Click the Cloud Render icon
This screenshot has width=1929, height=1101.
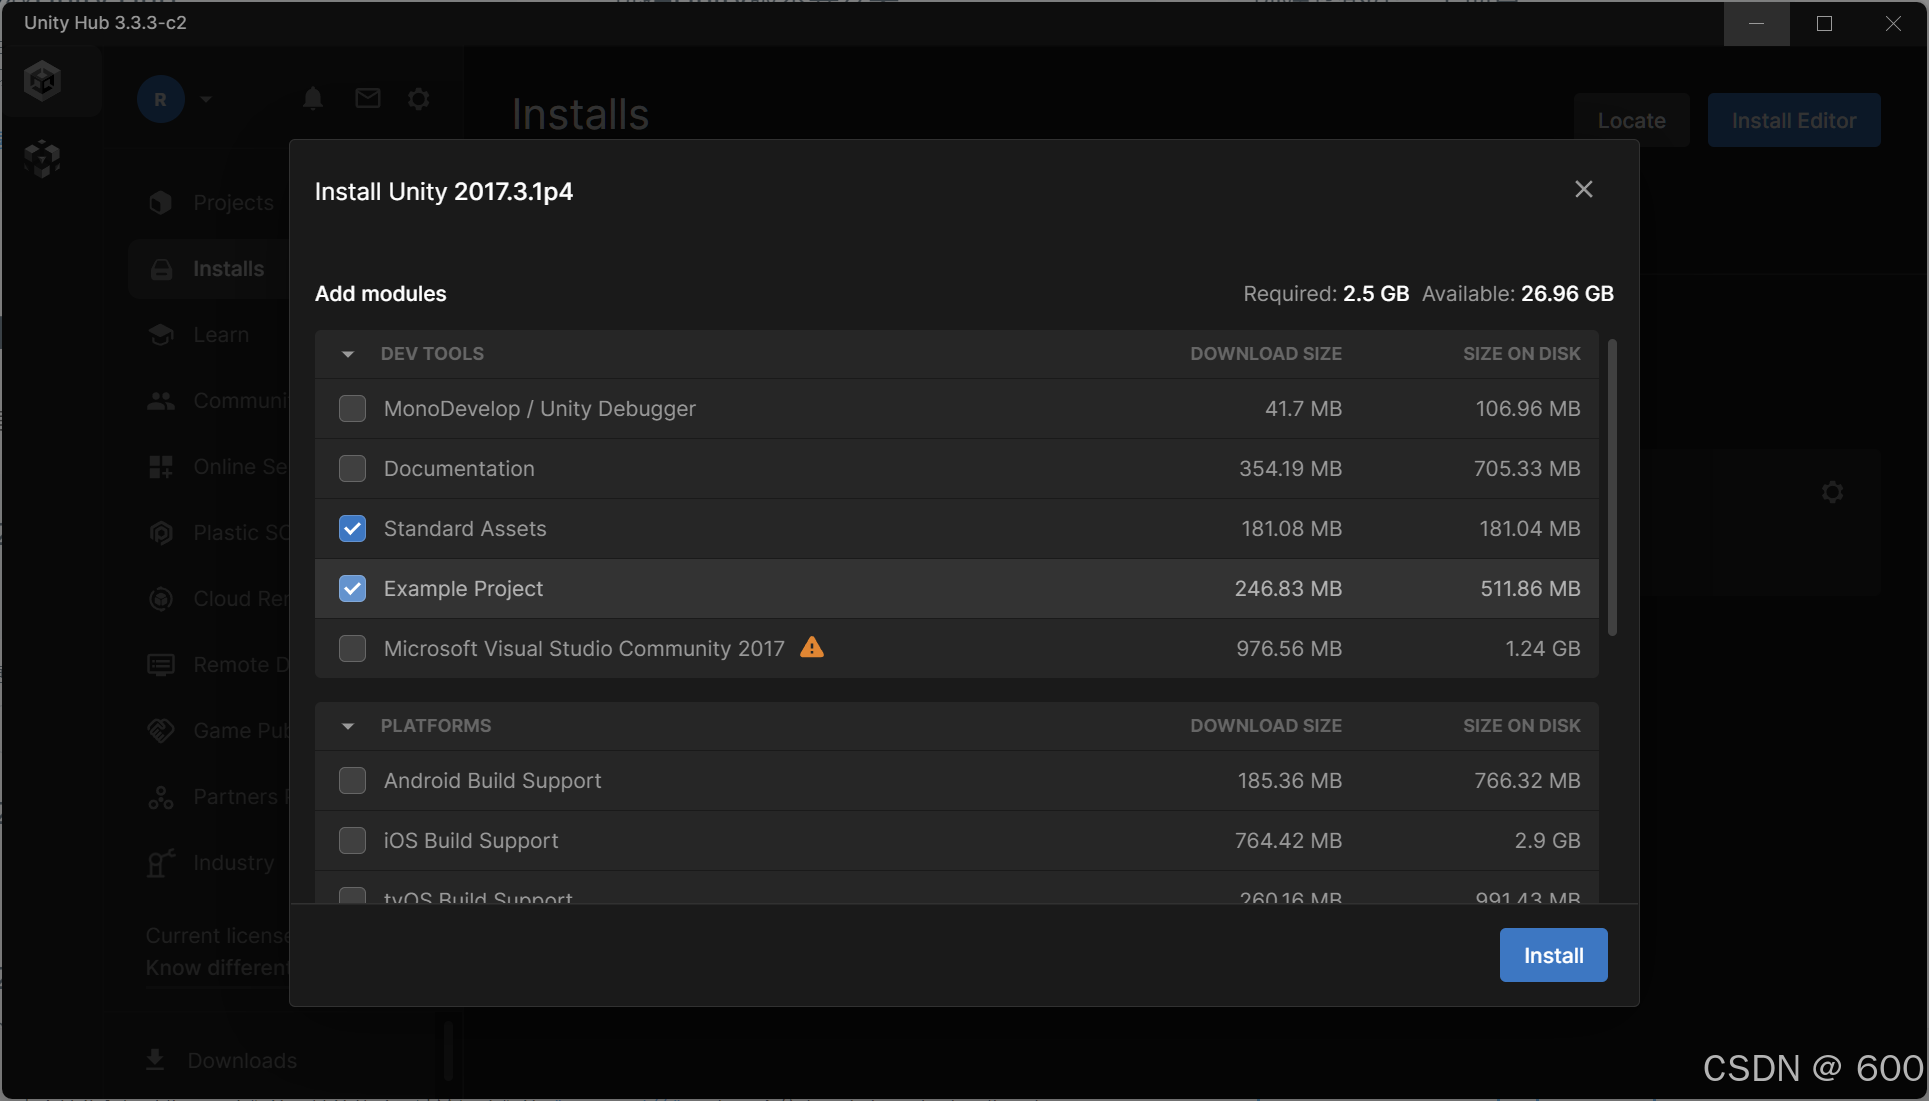click(x=161, y=599)
